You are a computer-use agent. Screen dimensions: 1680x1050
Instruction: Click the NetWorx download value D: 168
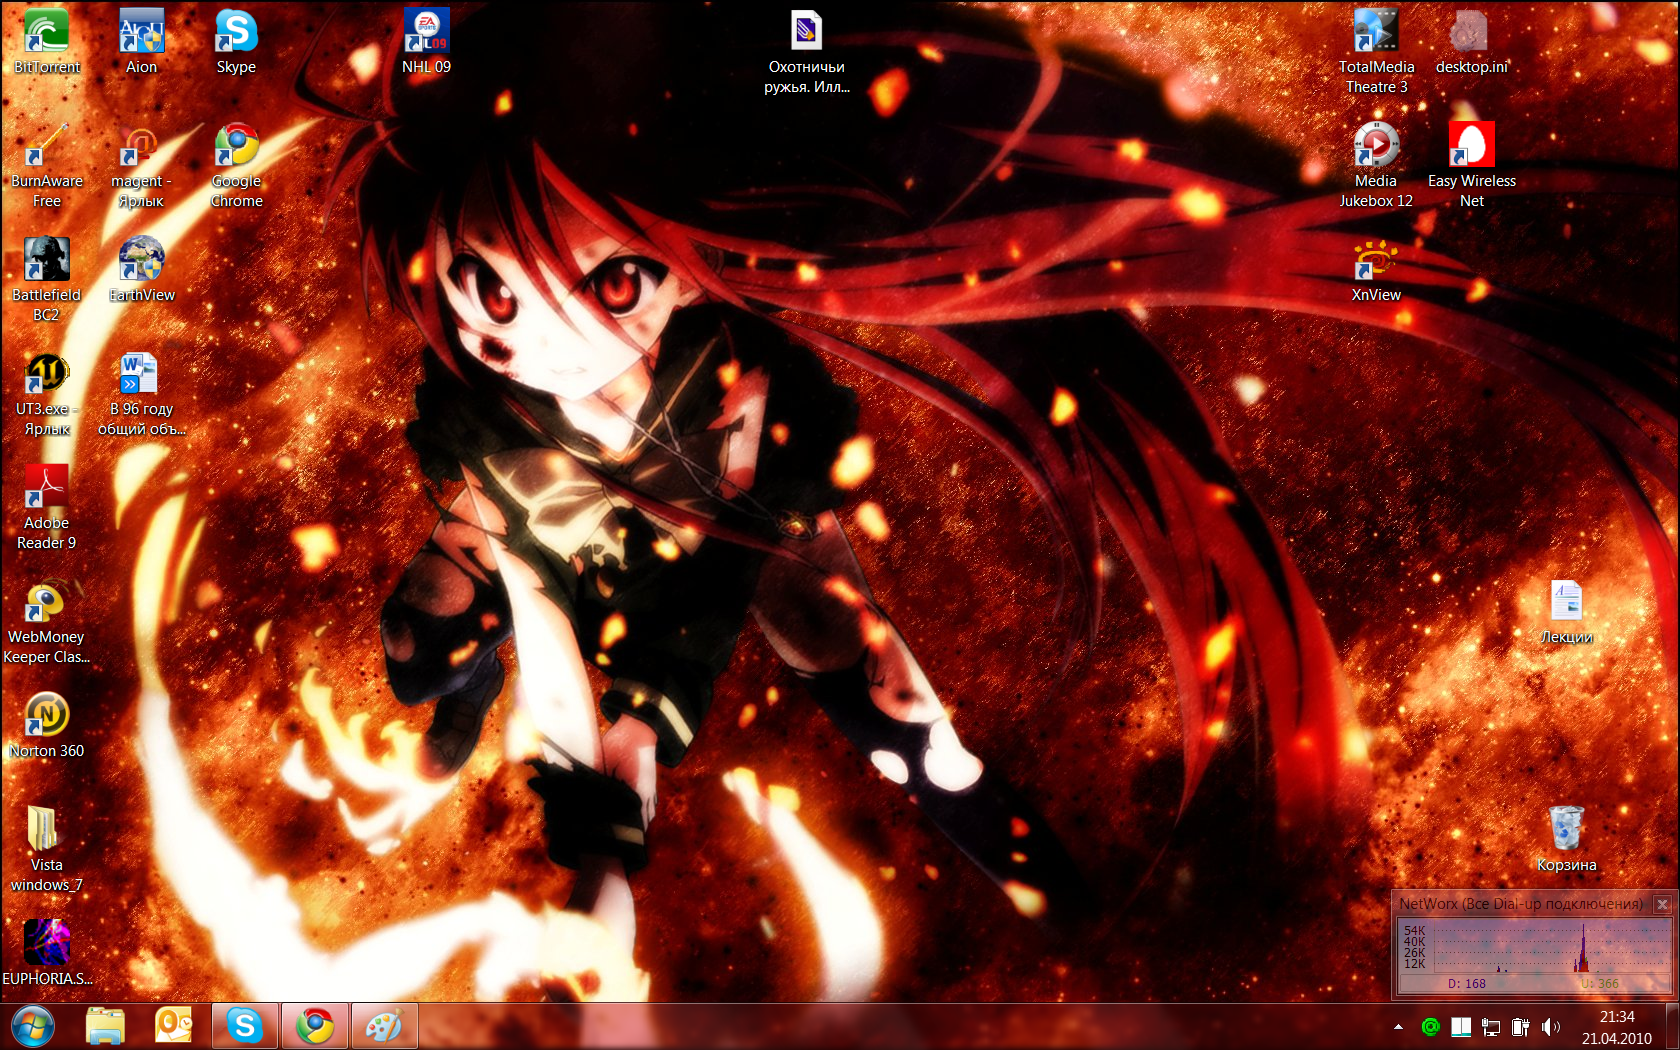[x=1467, y=984]
